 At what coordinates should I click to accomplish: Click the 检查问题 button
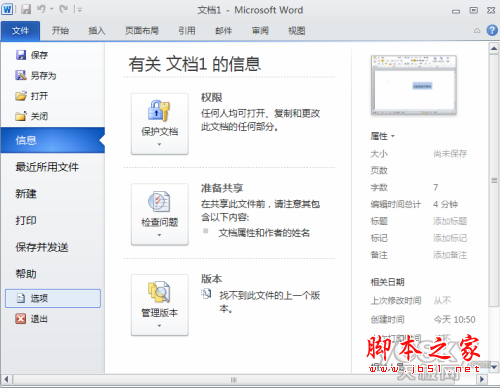coord(160,214)
